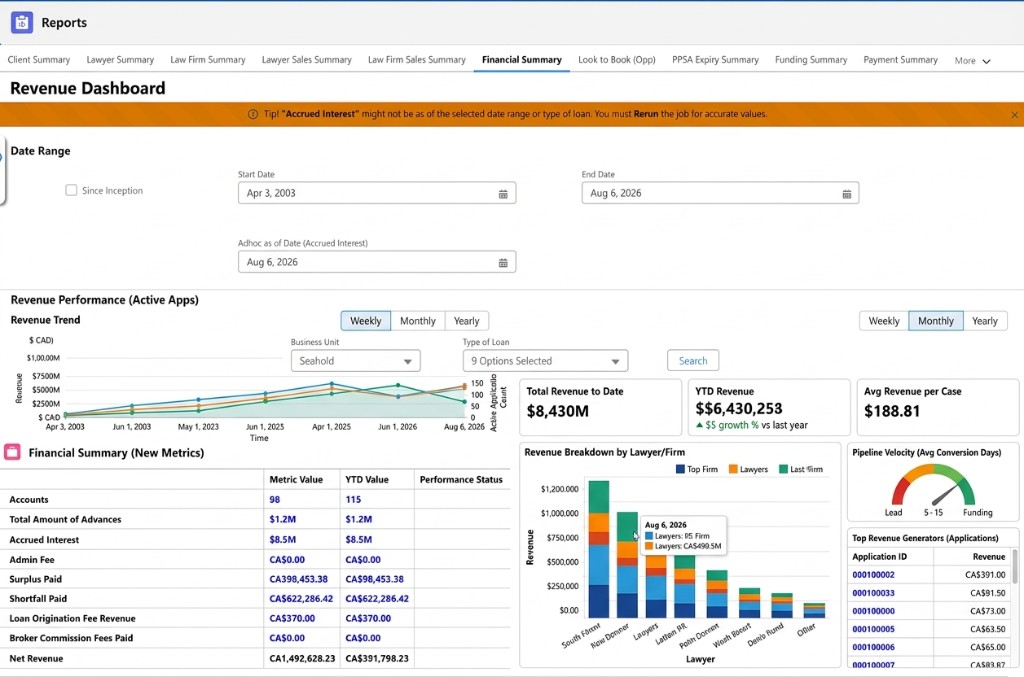
Task: Open the Type of Loan 9 Options Selected dropdown
Action: point(545,360)
